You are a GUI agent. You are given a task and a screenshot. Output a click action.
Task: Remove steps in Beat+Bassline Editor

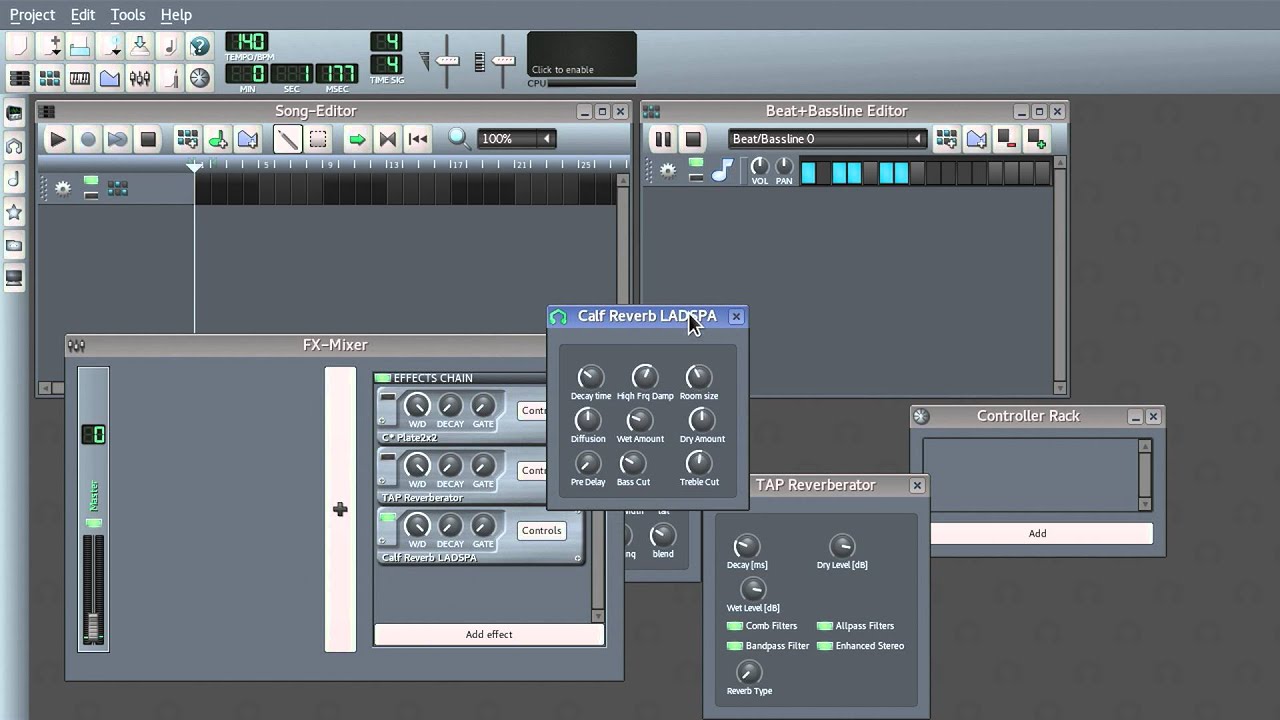pyautogui.click(x=1006, y=139)
